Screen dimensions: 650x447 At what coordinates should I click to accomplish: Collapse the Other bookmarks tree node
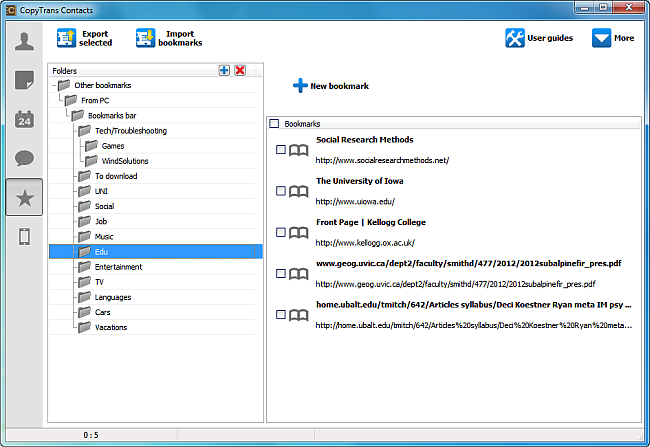[x=54, y=85]
